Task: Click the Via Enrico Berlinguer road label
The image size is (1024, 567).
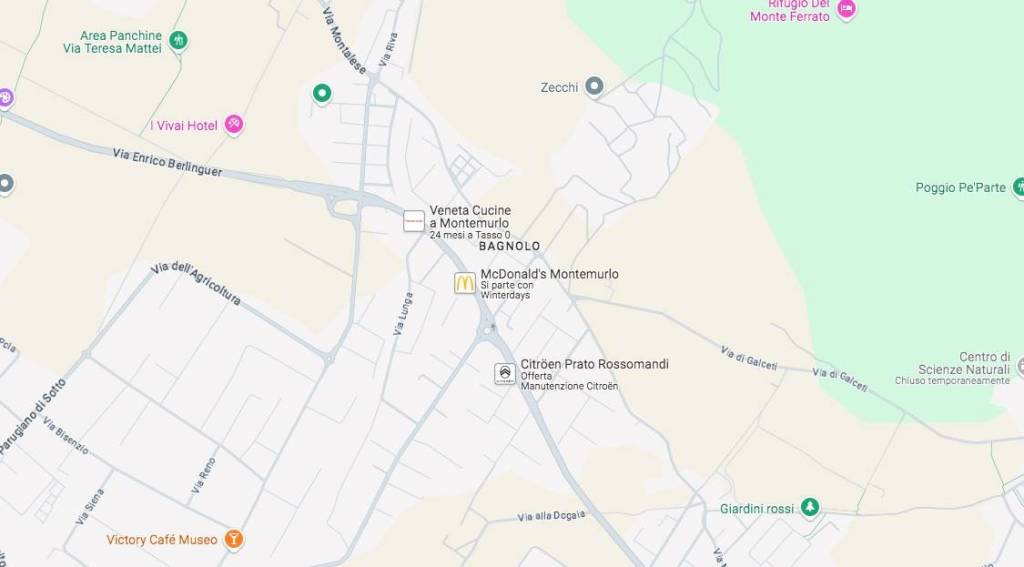Action: pos(167,163)
